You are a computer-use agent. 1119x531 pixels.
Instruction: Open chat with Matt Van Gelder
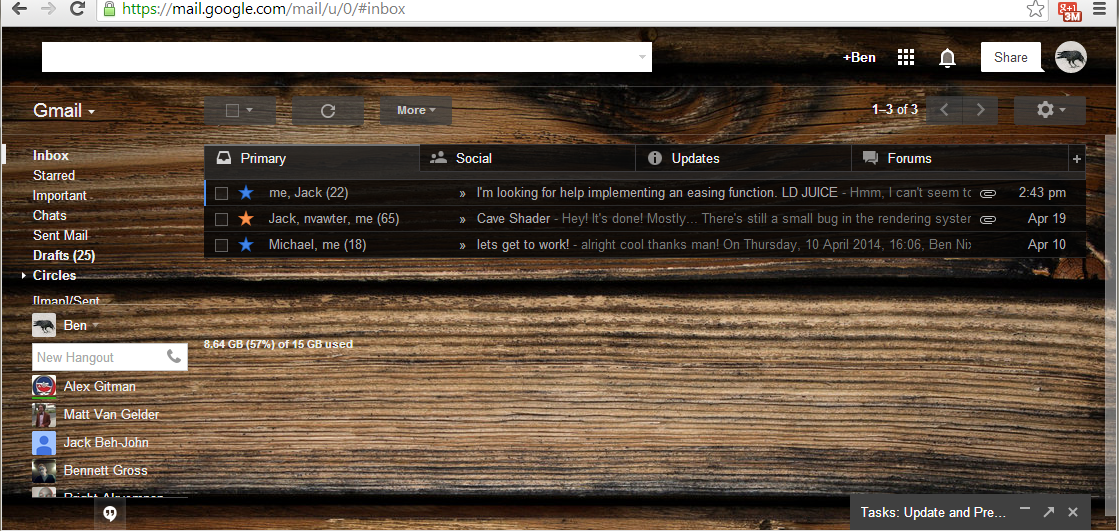[x=111, y=415]
